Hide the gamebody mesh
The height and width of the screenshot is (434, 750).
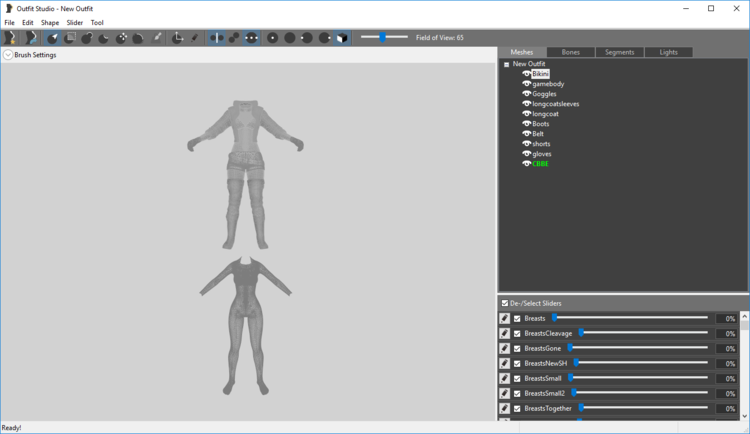(x=526, y=84)
